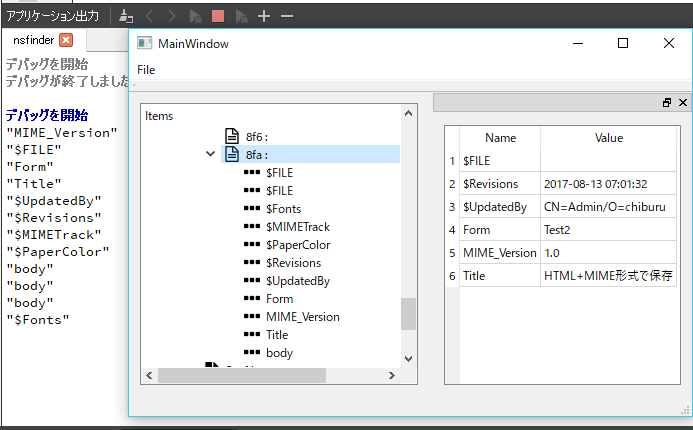Select the CN=Admin/O=chiburu value cell
The width and height of the screenshot is (693, 430).
click(x=609, y=207)
